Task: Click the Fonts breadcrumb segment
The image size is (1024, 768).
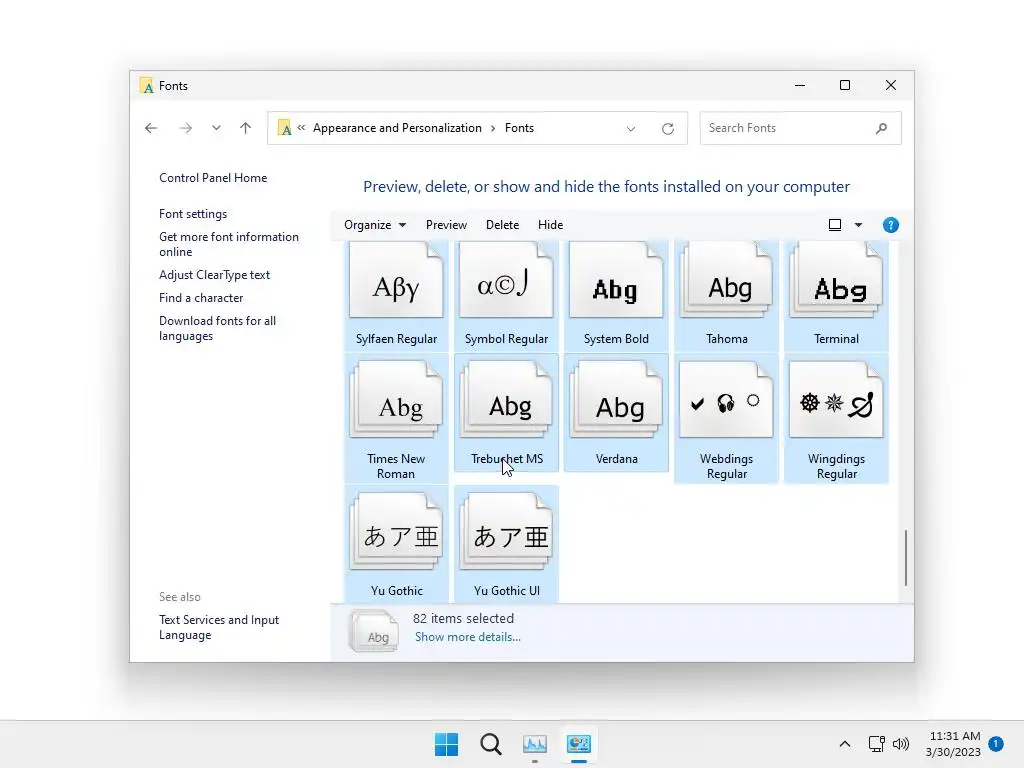Action: 519,128
